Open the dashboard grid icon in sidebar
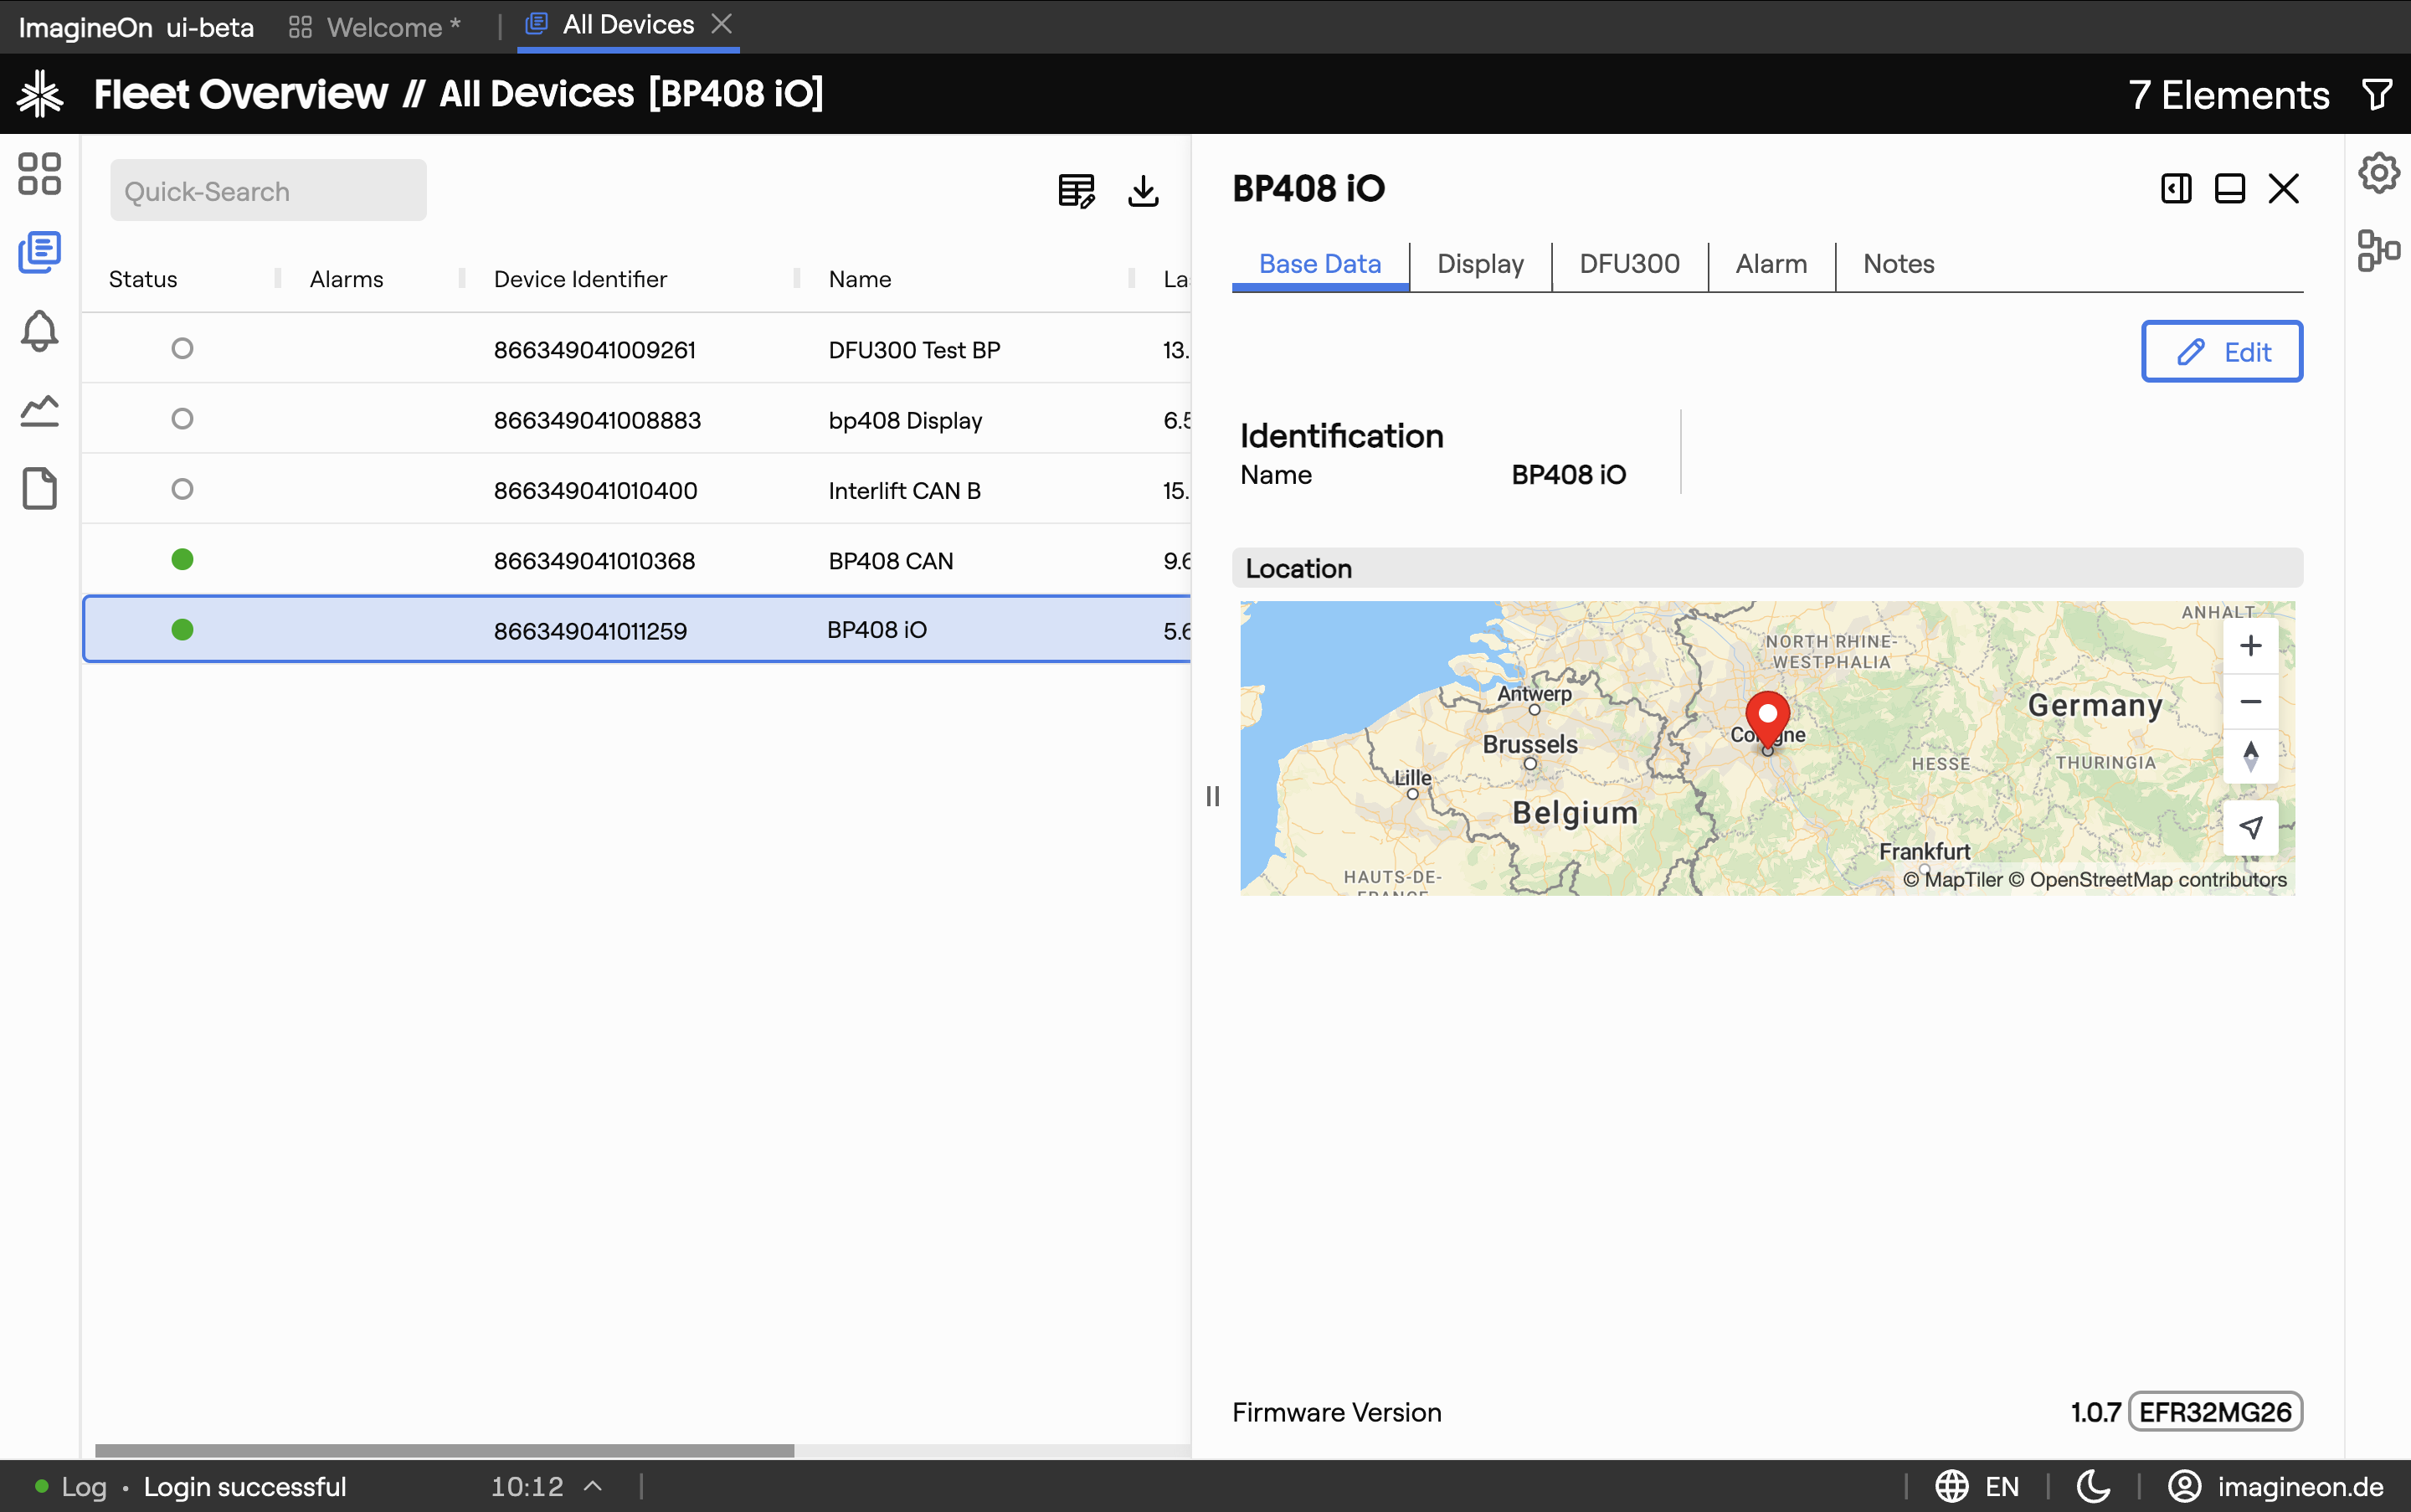The image size is (2411, 1512). click(x=39, y=173)
